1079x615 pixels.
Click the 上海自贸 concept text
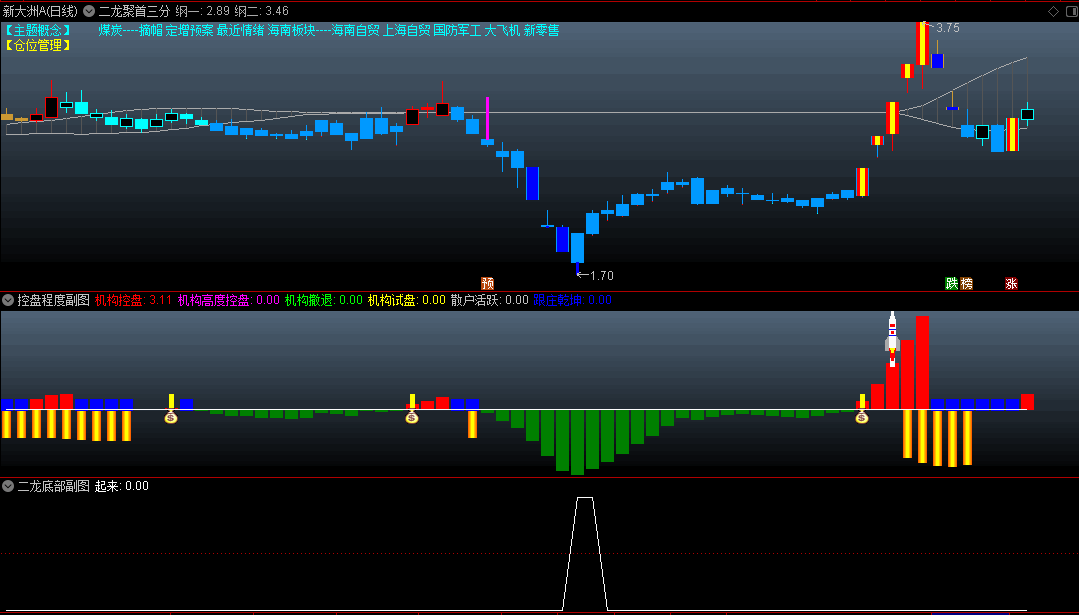[407, 30]
